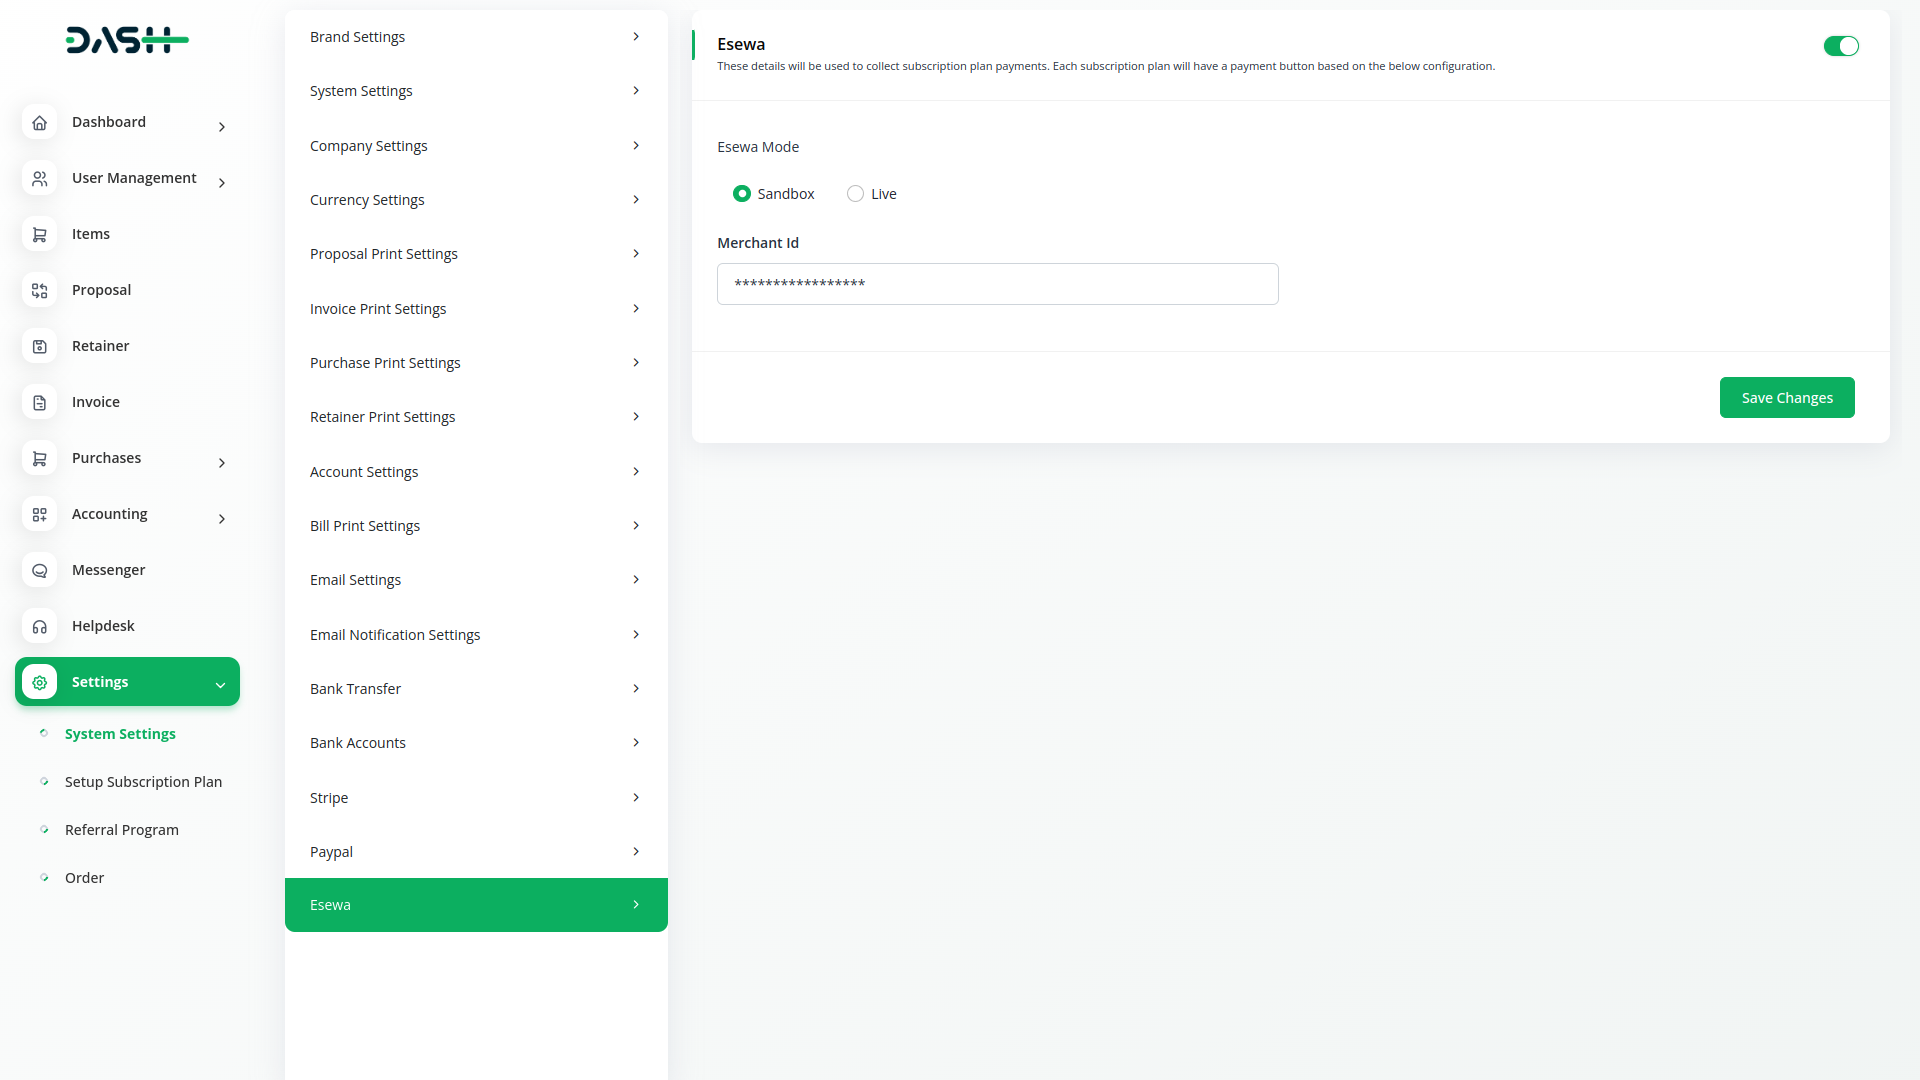Open the Email Notification Settings section
Screen dimensions: 1920x1080
tap(475, 635)
